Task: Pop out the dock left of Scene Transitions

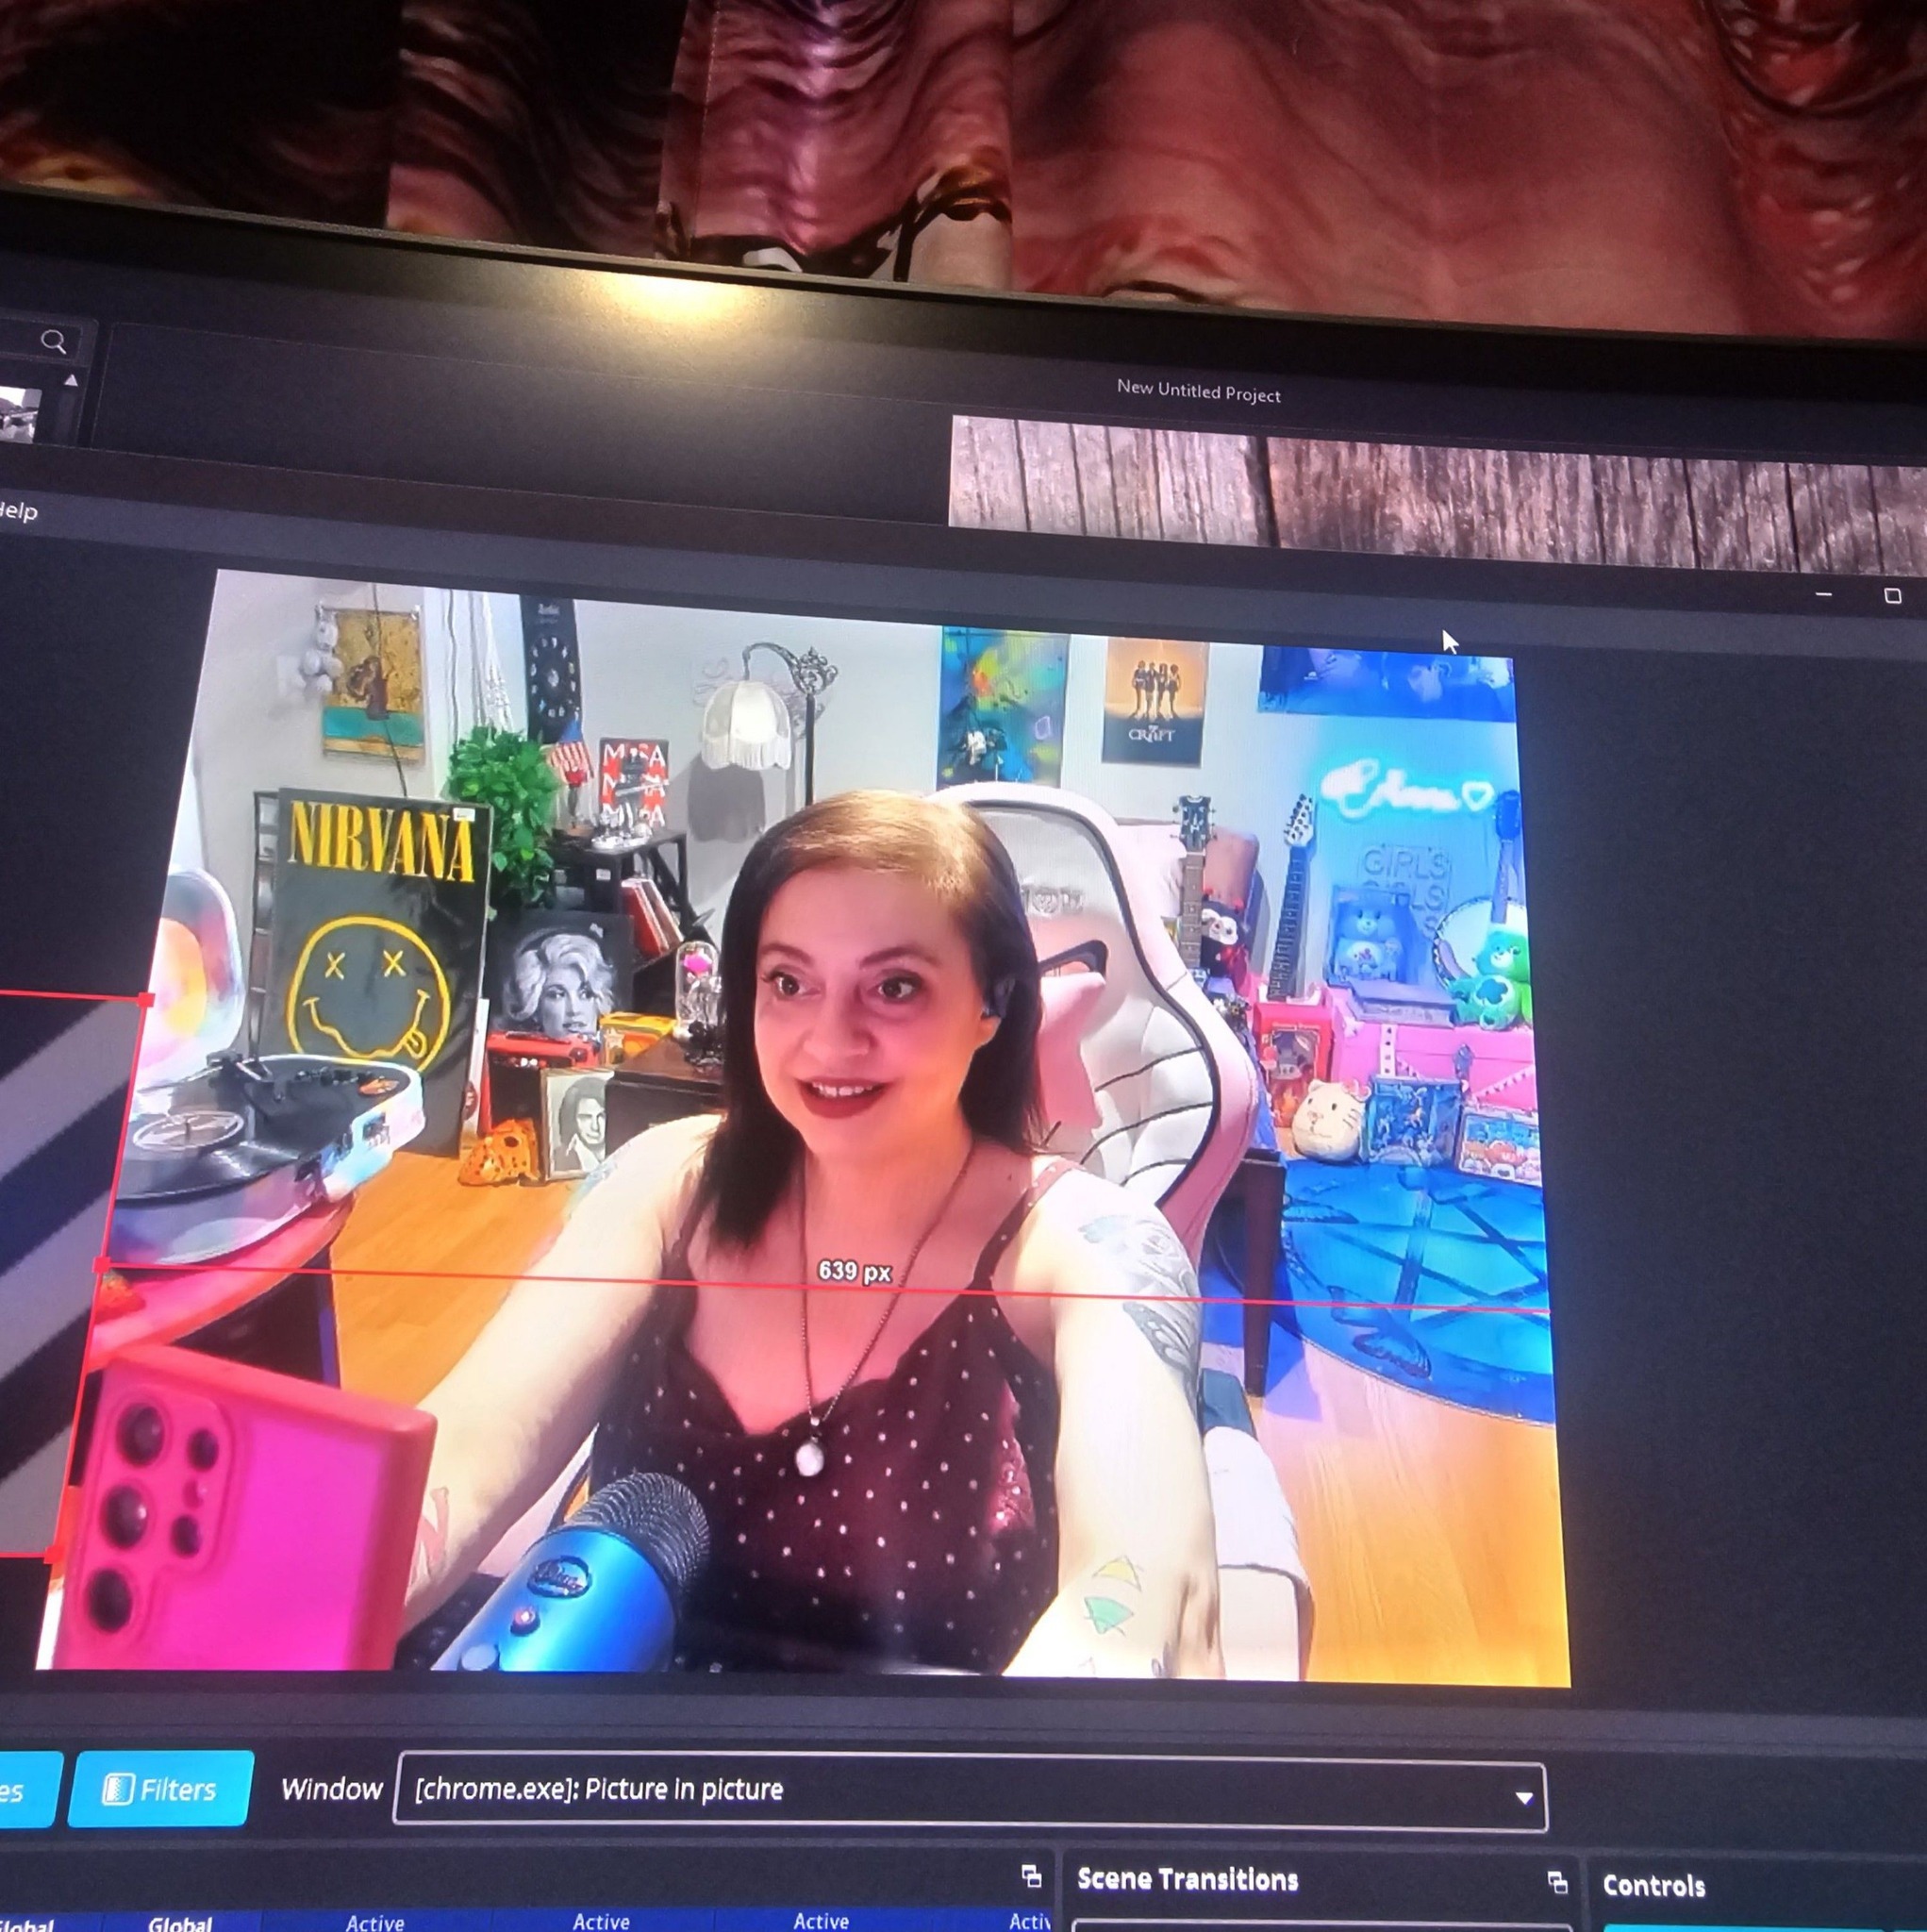Action: (1031, 1876)
